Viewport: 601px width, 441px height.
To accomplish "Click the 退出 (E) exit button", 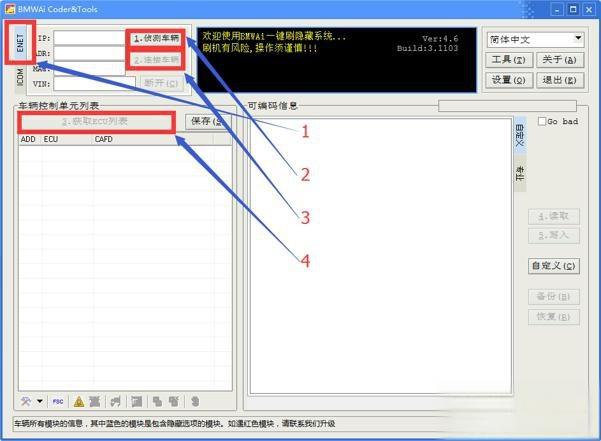I will (x=560, y=80).
